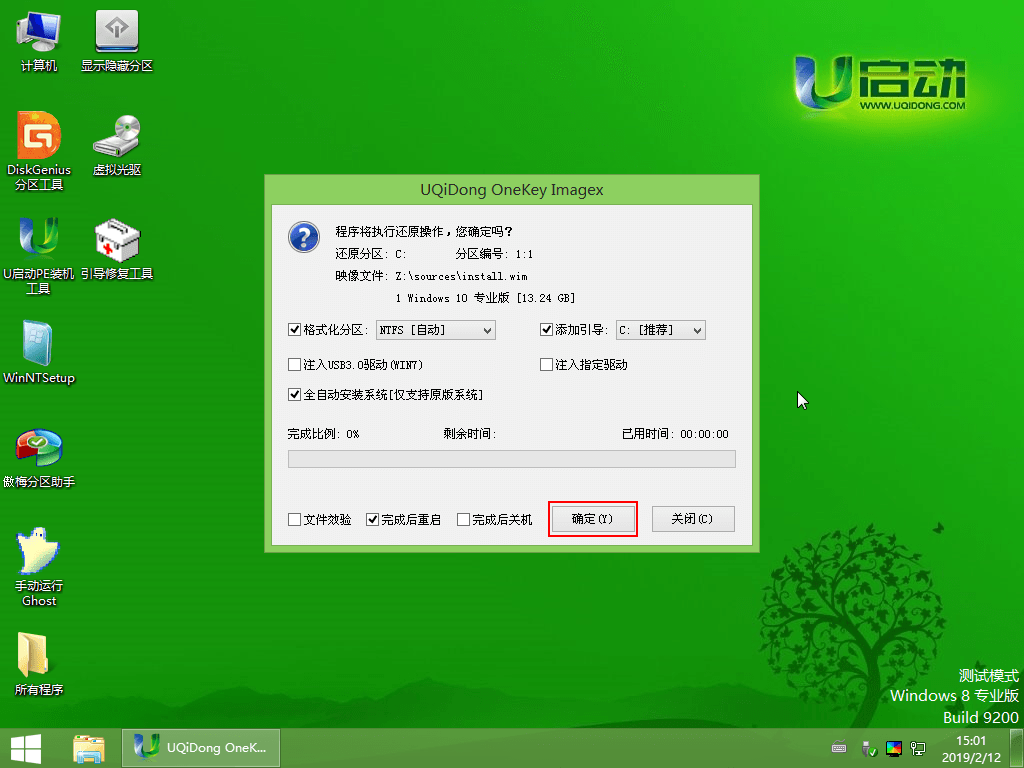Viewport: 1024px width, 768px height.
Task: Open the NTFS format dropdown
Action: click(488, 329)
